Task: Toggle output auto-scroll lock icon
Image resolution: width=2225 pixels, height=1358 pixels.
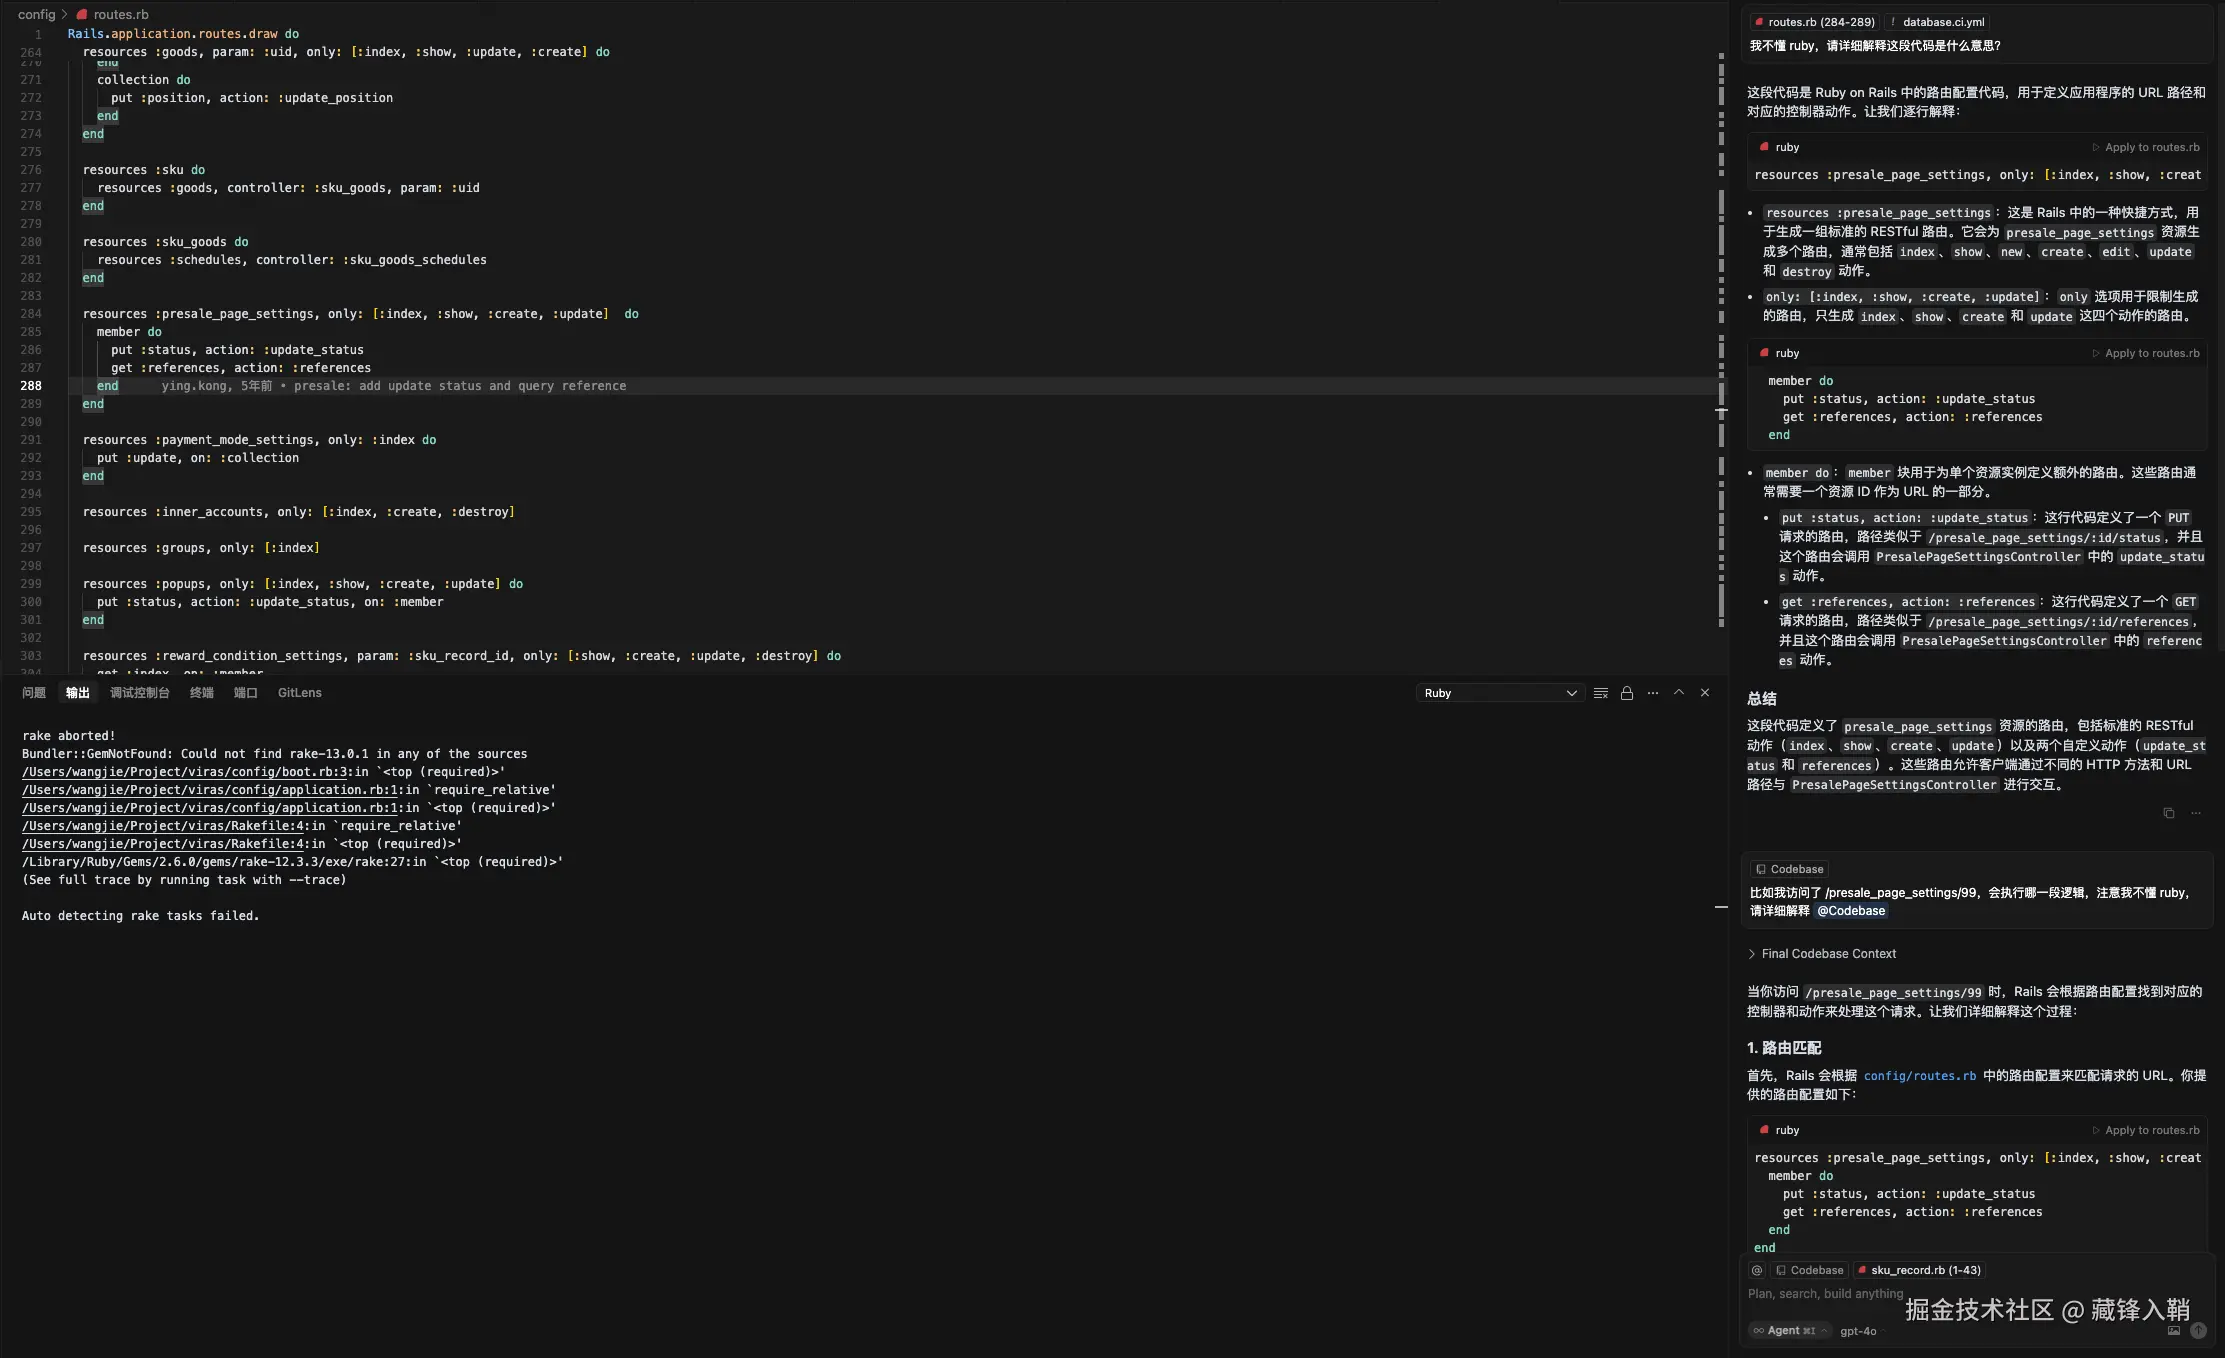Action: tap(1627, 693)
